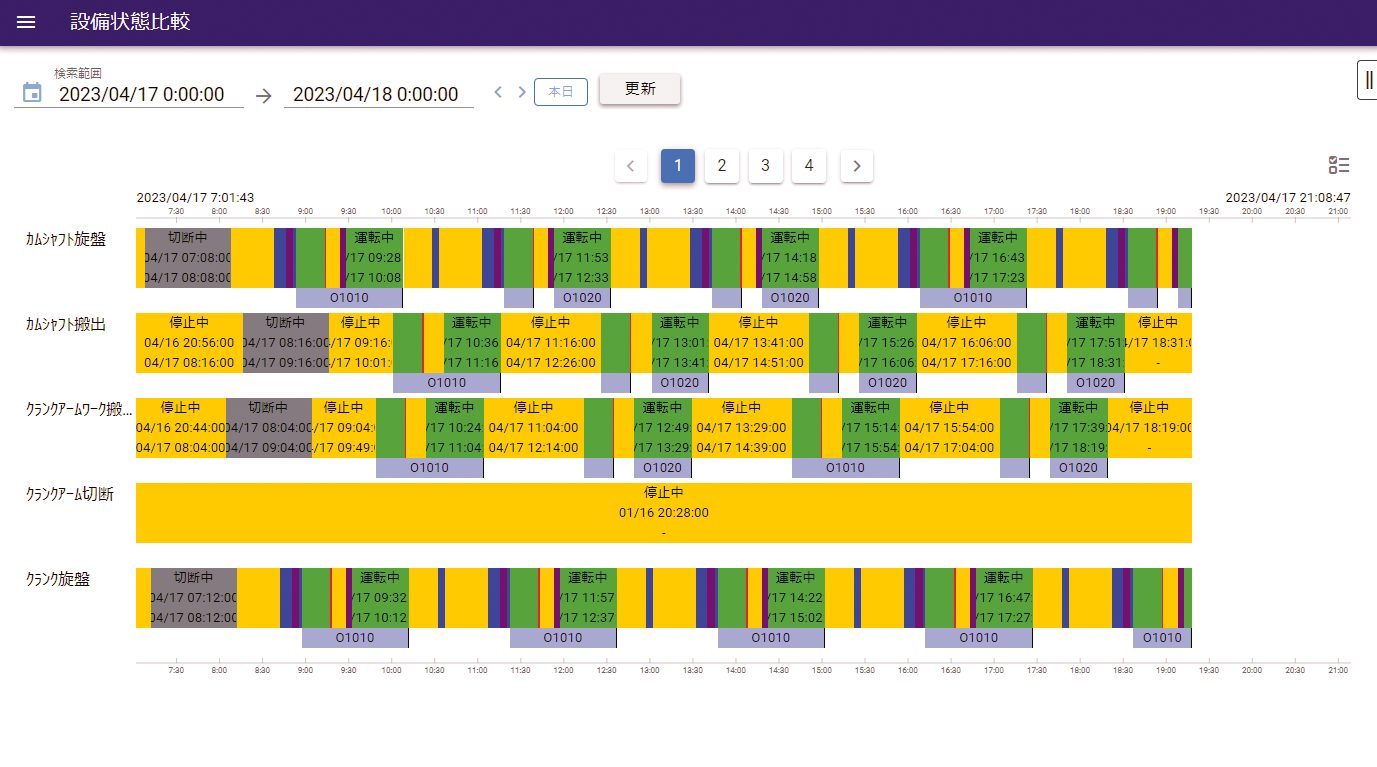Select 運転中 /17 15:26 block in カムシャフト搬出

[888, 343]
